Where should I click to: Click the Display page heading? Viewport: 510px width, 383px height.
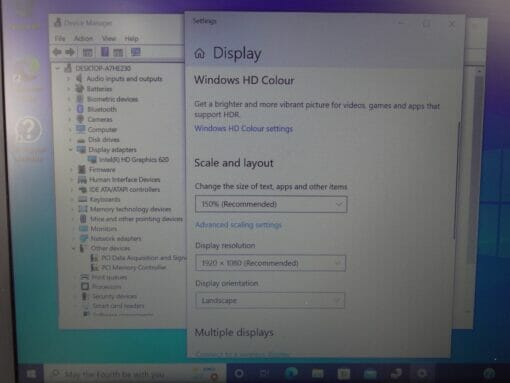pos(237,54)
